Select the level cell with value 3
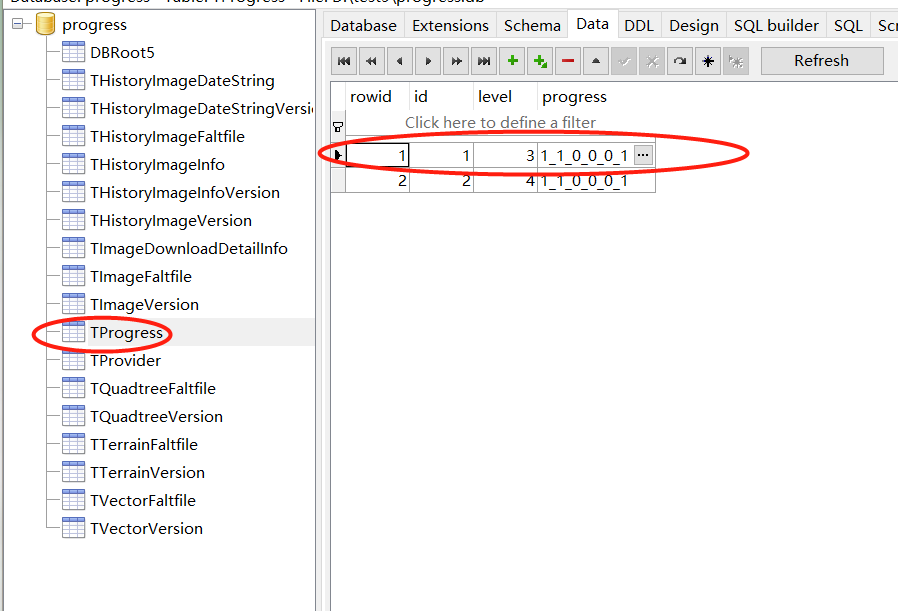Viewport: 898px width, 611px height. coord(505,155)
